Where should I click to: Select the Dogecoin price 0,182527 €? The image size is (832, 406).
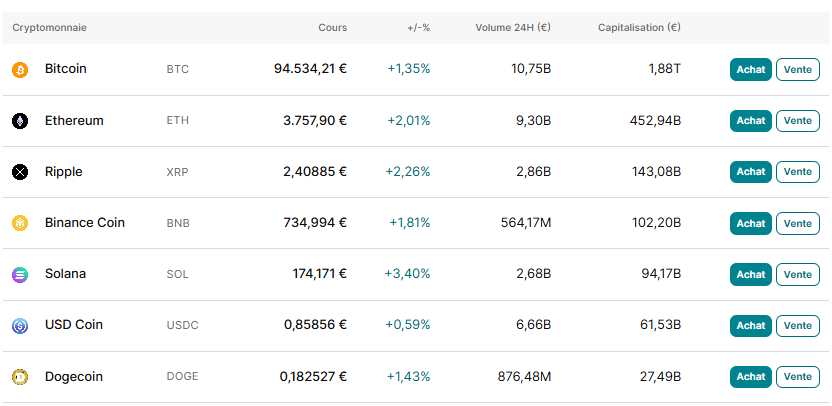314,377
